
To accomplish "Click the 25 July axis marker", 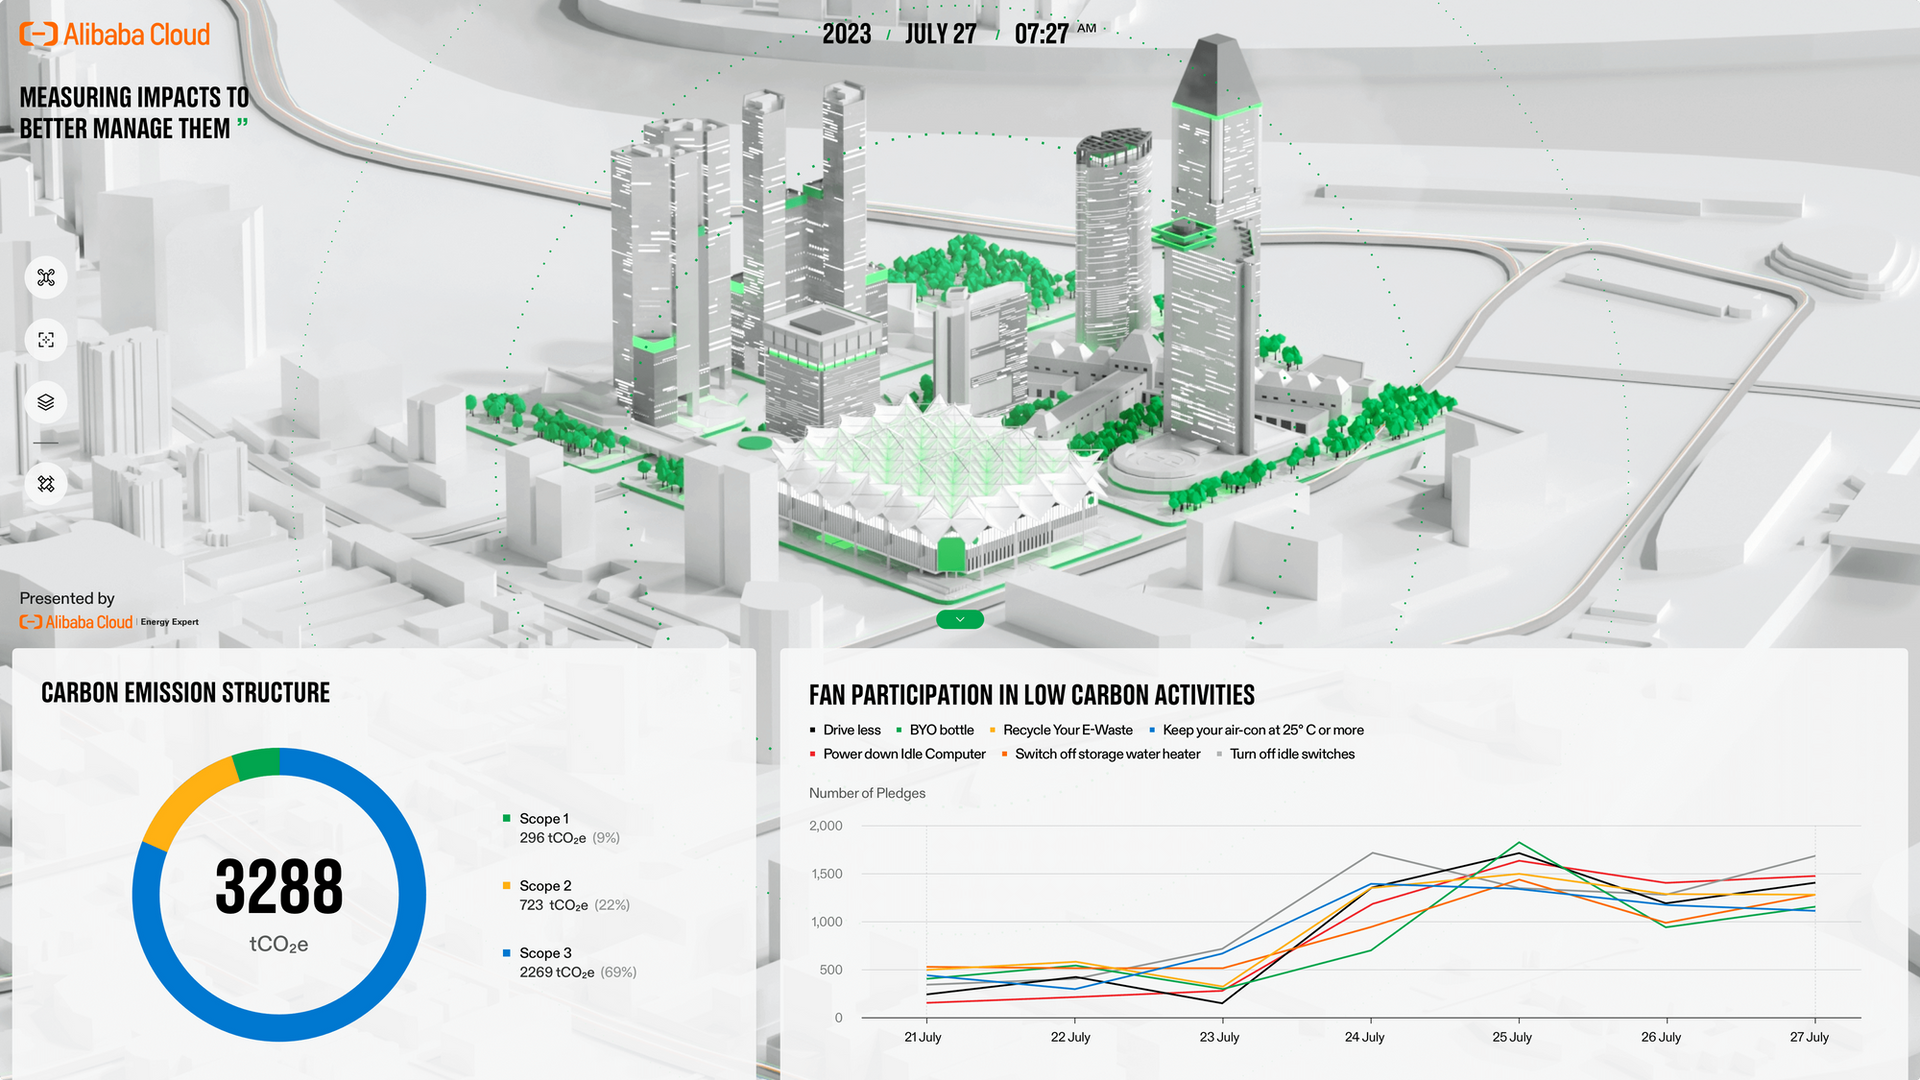I will click(1512, 1037).
